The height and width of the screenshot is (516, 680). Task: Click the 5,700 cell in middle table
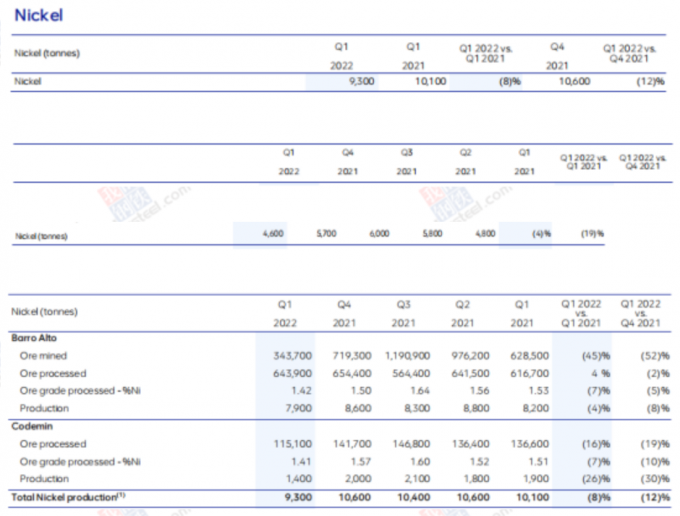326,233
